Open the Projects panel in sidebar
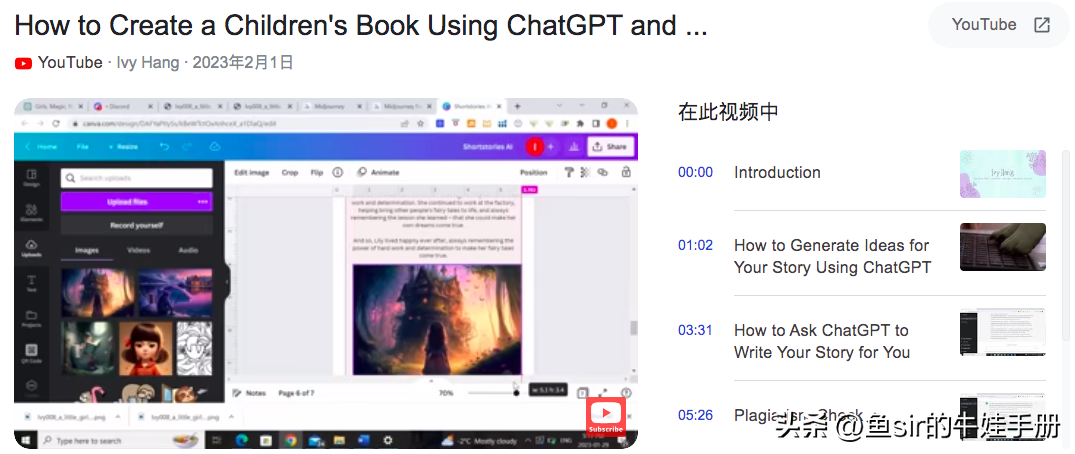Image resolution: width=1075 pixels, height=454 pixels. (32, 320)
